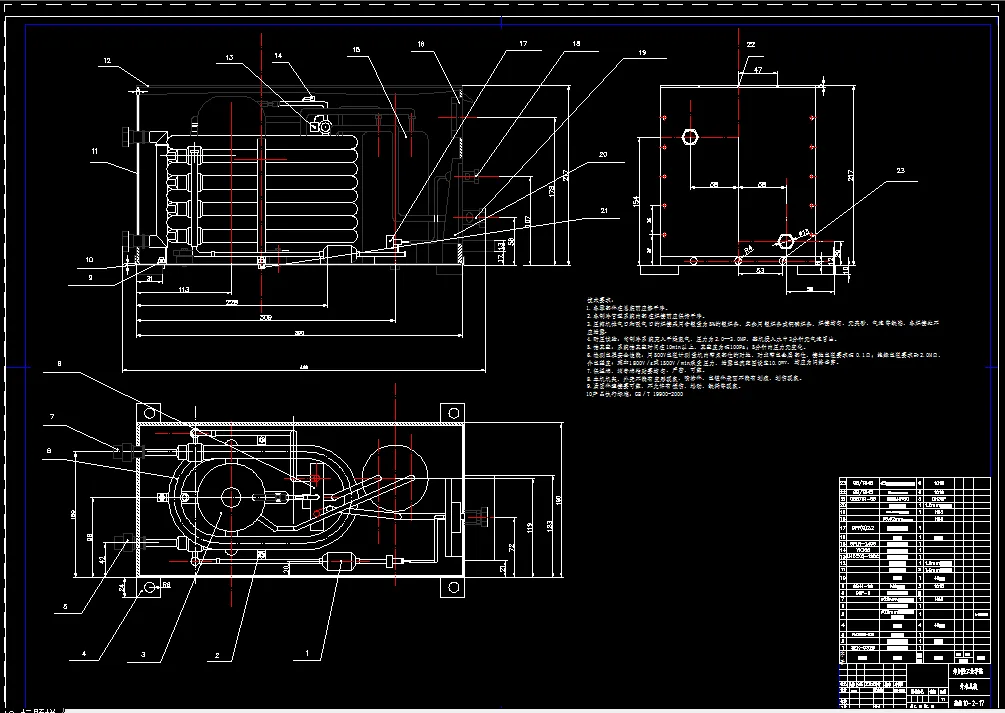Select part balloon number 7

click(52, 417)
